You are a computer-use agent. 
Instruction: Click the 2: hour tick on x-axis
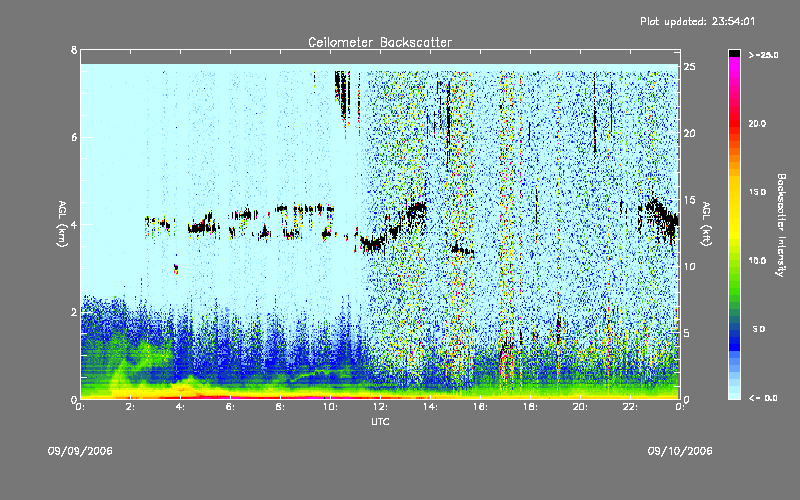coord(130,407)
